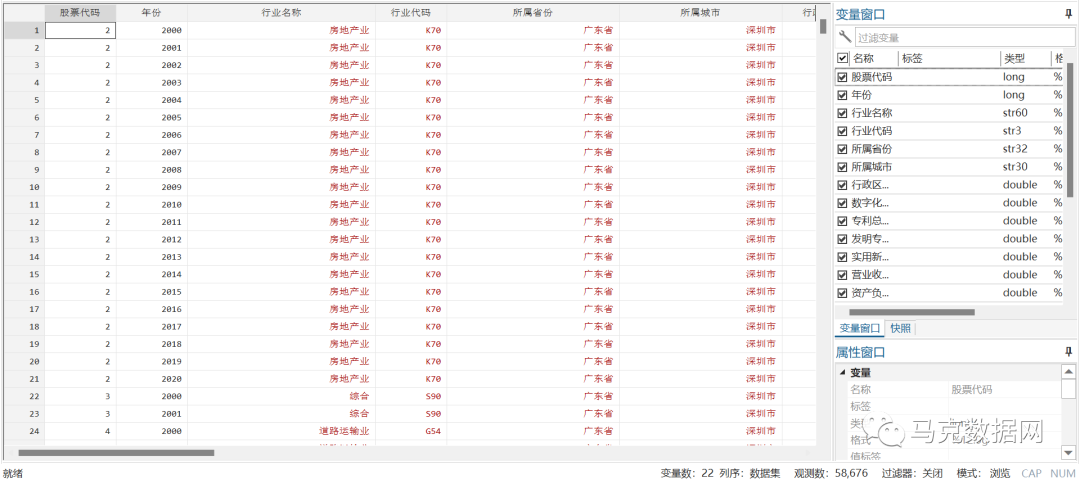Toggle the 实用新… variable checkbox
The height and width of the screenshot is (479, 1080).
[x=842, y=256]
